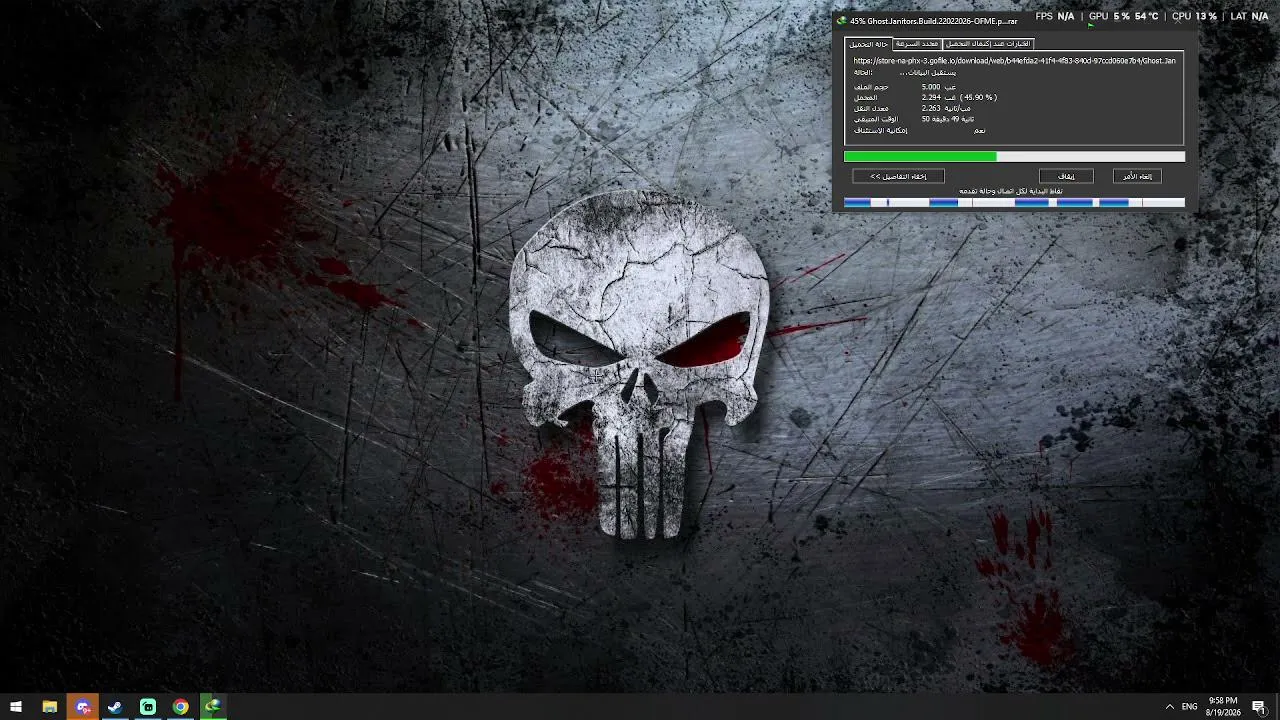Open the green Streamlabs taskbar icon
The height and width of the screenshot is (720, 1280).
coord(148,707)
